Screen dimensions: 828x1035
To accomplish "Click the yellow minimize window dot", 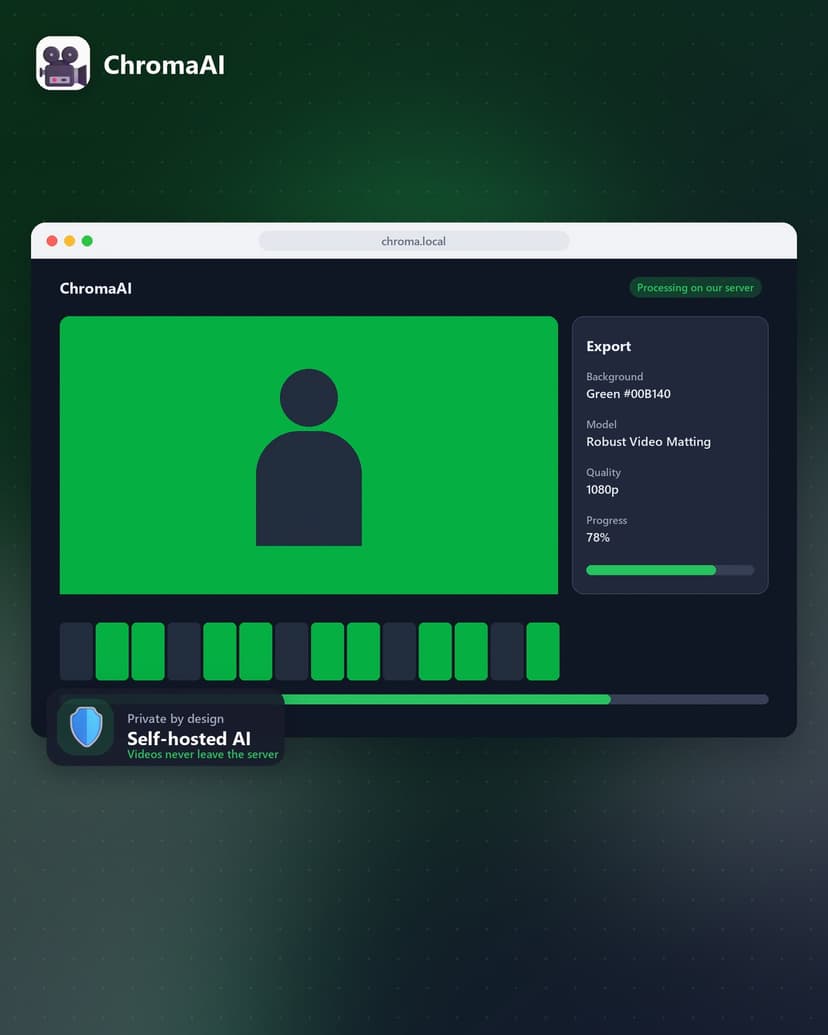I will tap(69, 241).
